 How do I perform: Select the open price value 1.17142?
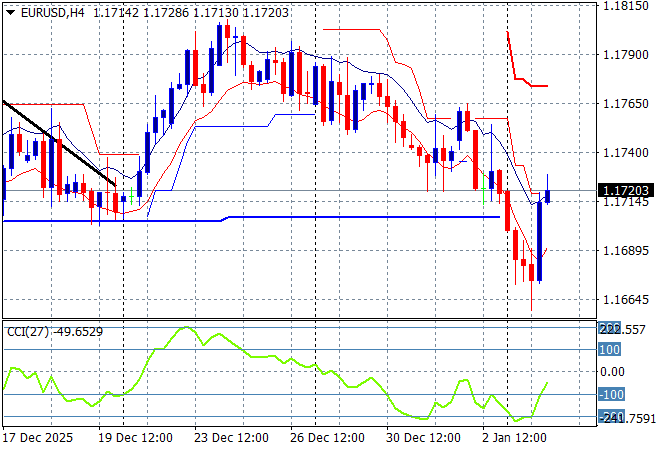click(116, 13)
